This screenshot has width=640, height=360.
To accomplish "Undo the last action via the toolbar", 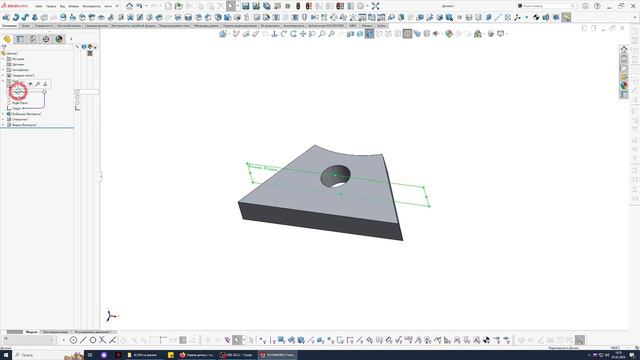I will (139, 6).
